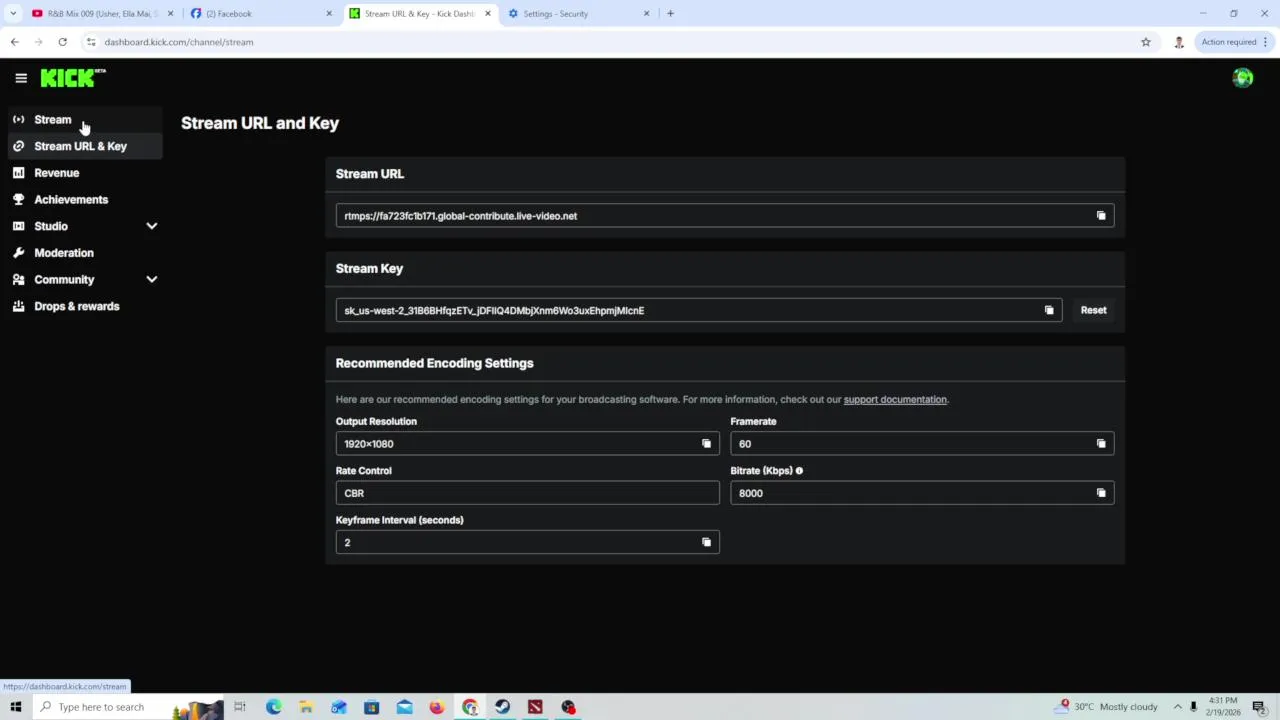
Task: Copy the Stream Key
Action: coord(1049,310)
